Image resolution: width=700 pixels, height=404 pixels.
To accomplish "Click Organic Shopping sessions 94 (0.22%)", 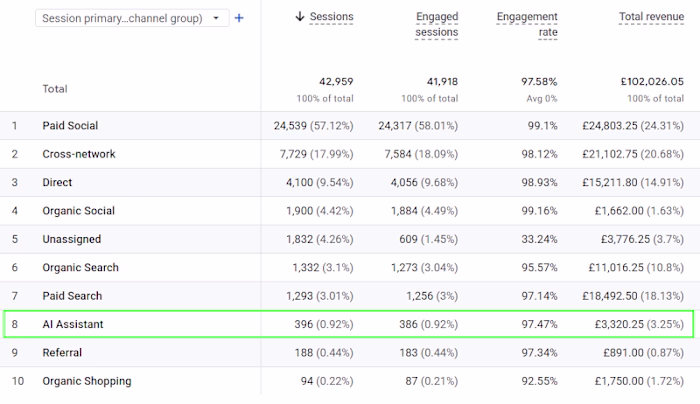I will click(327, 381).
